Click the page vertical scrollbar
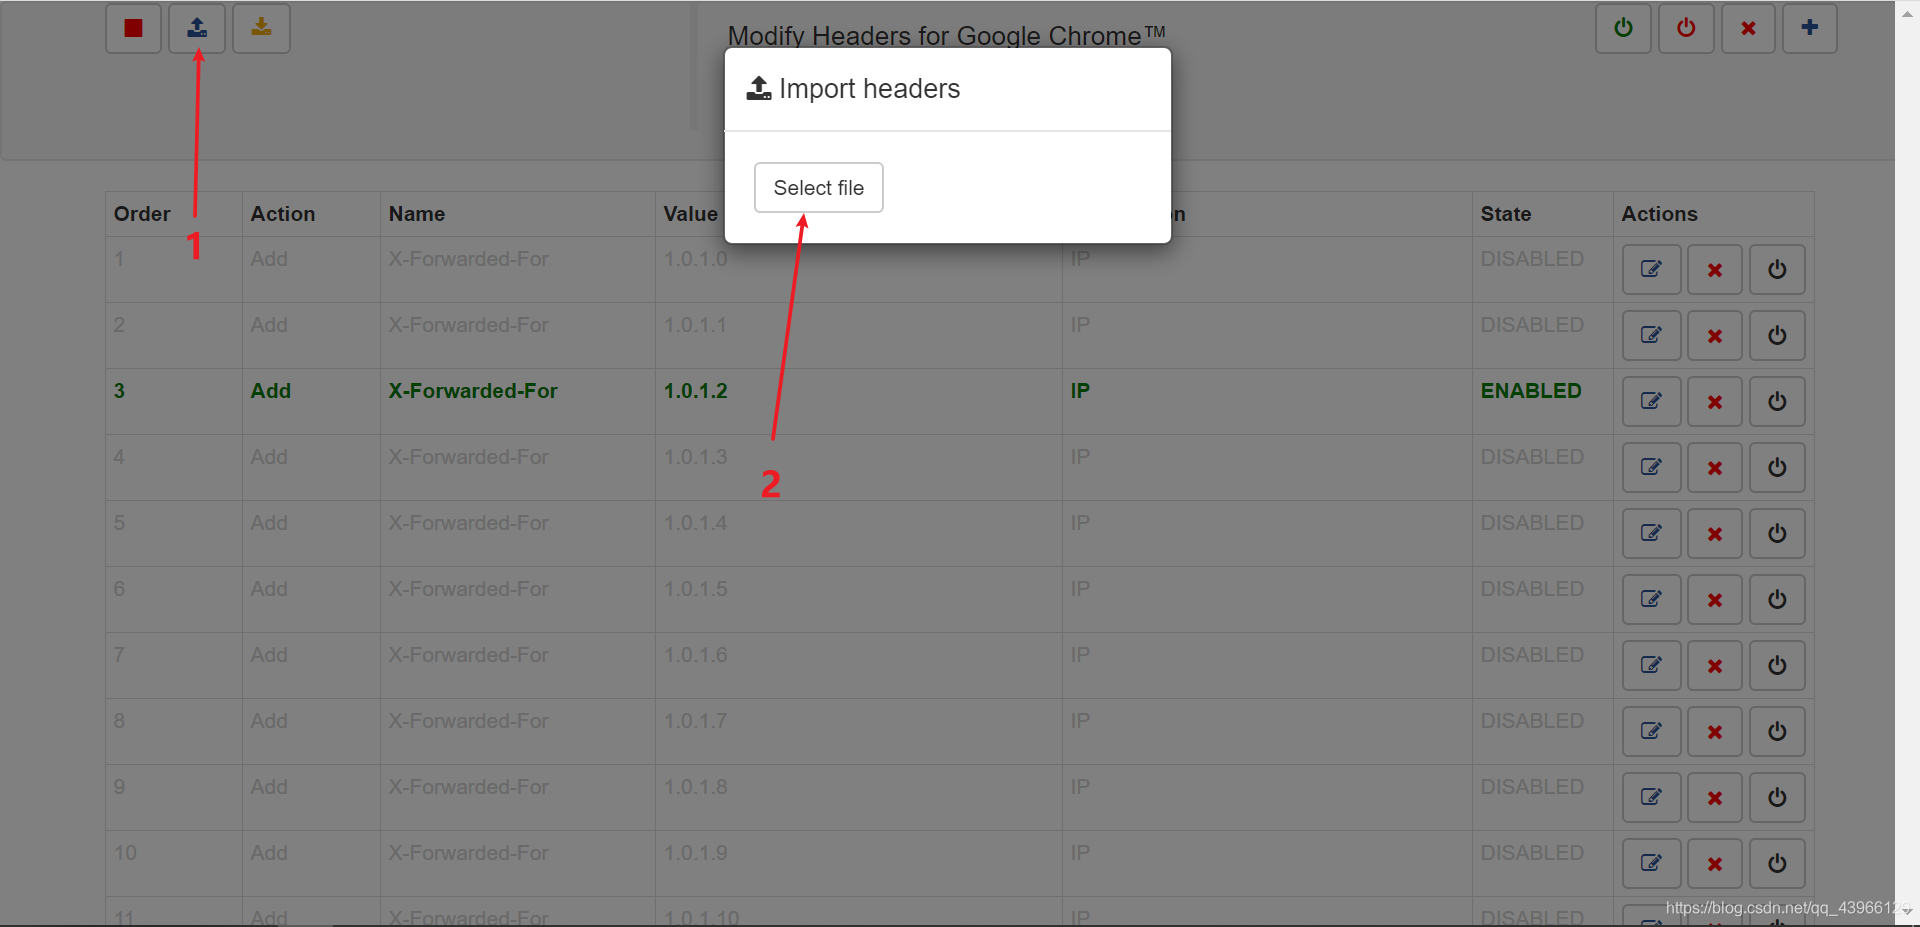Image resolution: width=1920 pixels, height=927 pixels. click(x=1907, y=463)
